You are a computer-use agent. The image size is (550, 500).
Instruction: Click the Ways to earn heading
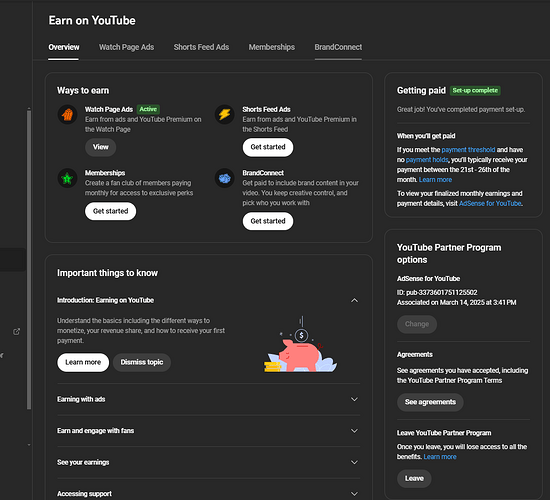(83, 91)
